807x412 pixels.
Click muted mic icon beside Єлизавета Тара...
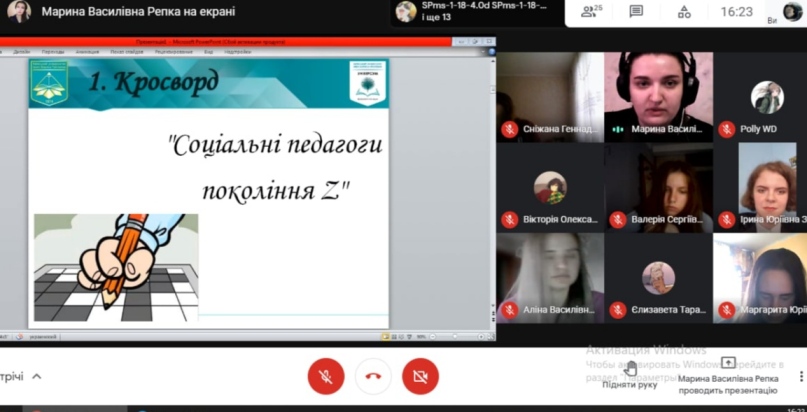pos(618,310)
